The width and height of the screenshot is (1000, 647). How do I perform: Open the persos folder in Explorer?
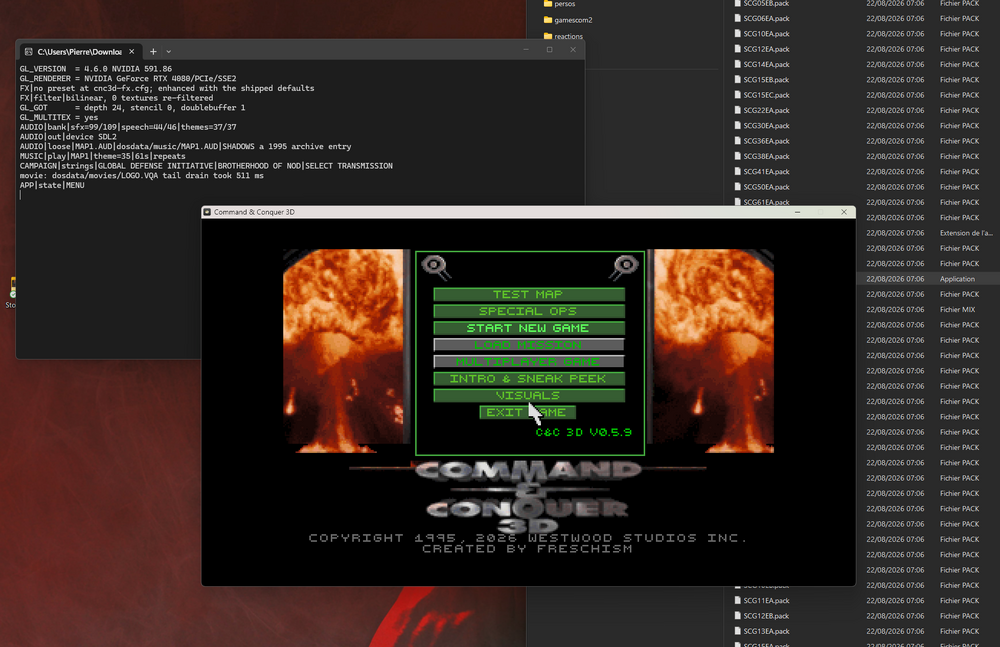(559, 4)
